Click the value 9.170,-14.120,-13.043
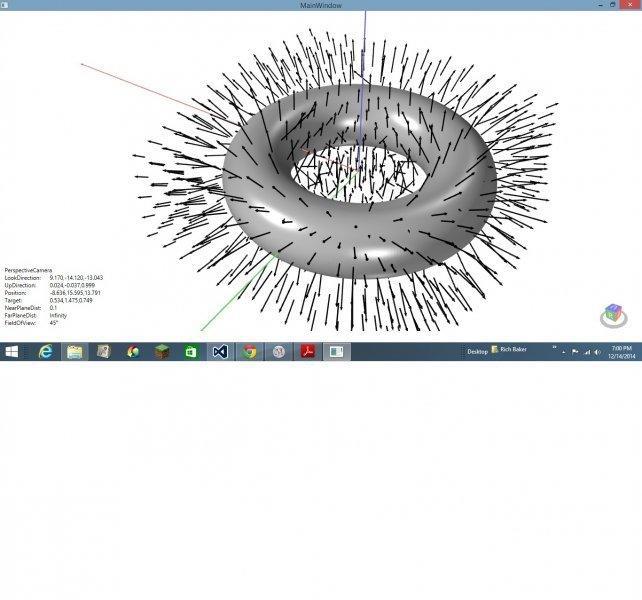The image size is (642, 600). [76, 278]
